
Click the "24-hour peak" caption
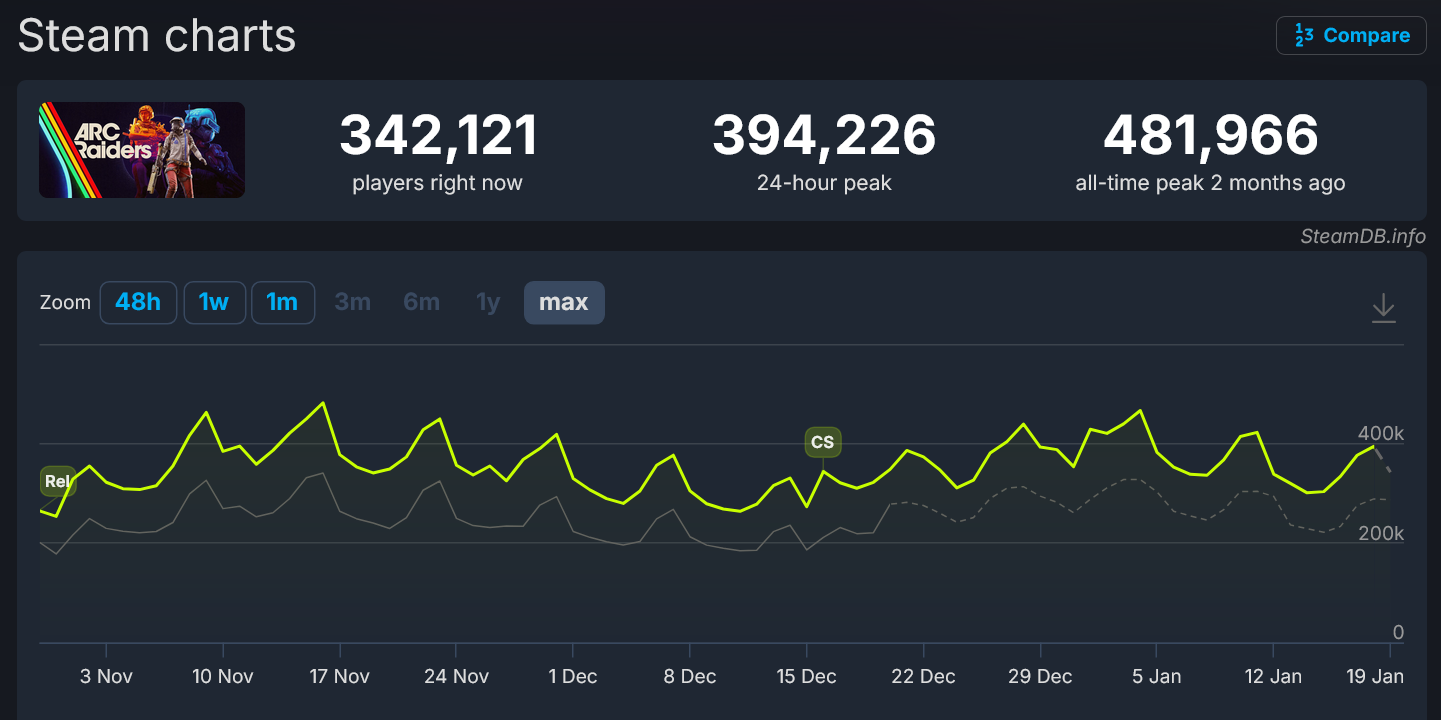[824, 183]
